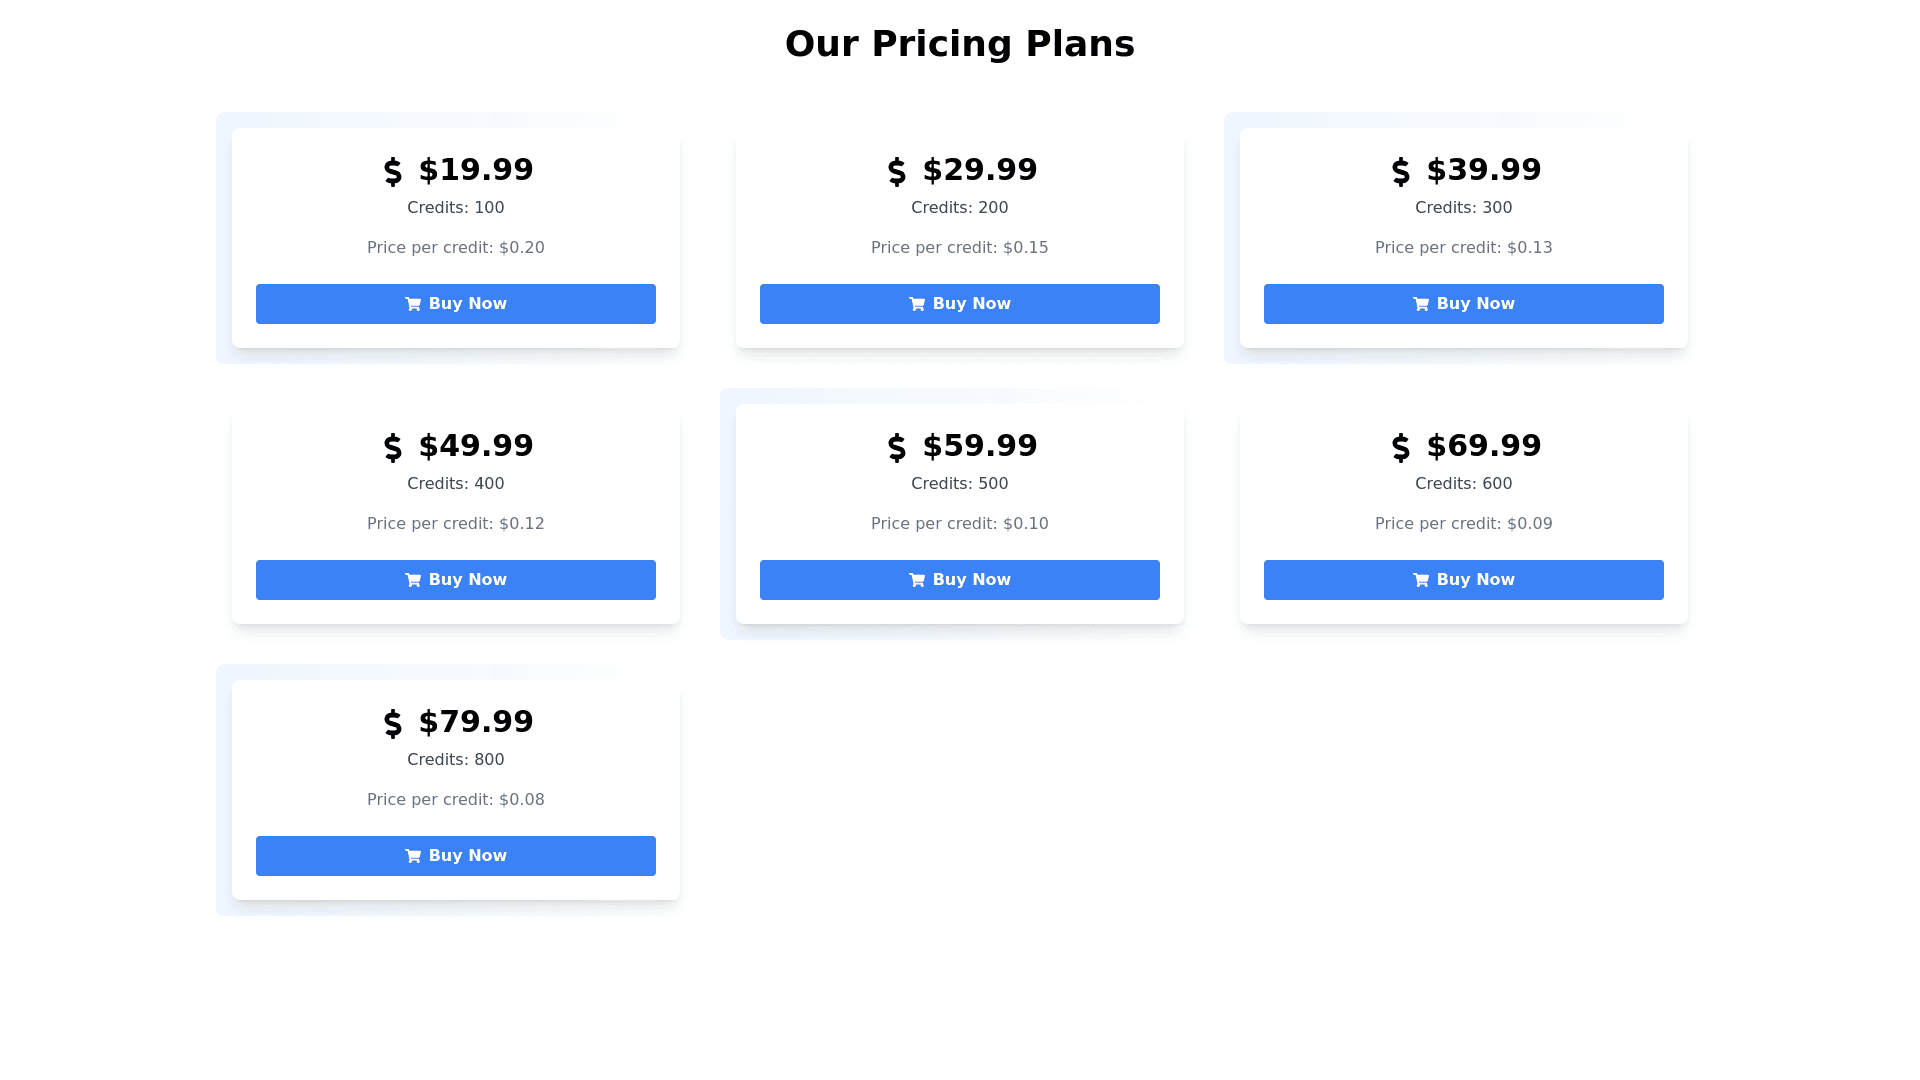Buy the 600 credits plan
The width and height of the screenshot is (1920, 1080).
[1463, 580]
